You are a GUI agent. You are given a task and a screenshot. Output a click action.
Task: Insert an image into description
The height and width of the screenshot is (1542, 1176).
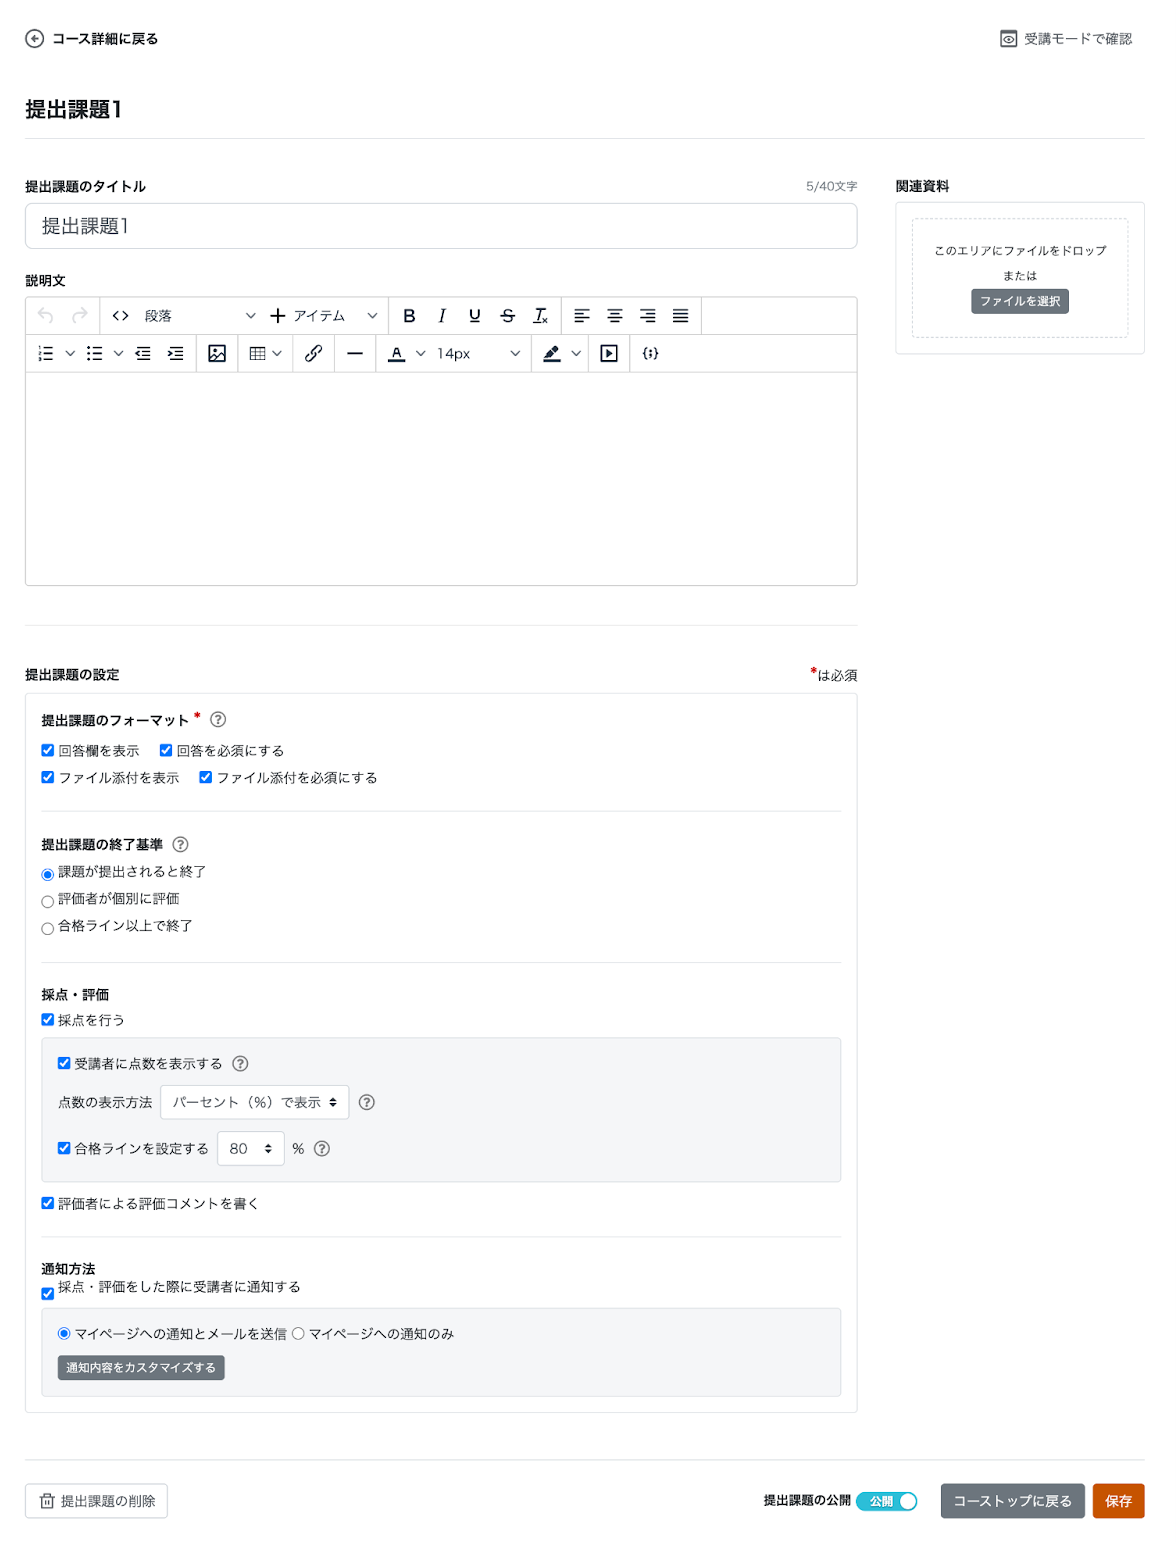[217, 354]
